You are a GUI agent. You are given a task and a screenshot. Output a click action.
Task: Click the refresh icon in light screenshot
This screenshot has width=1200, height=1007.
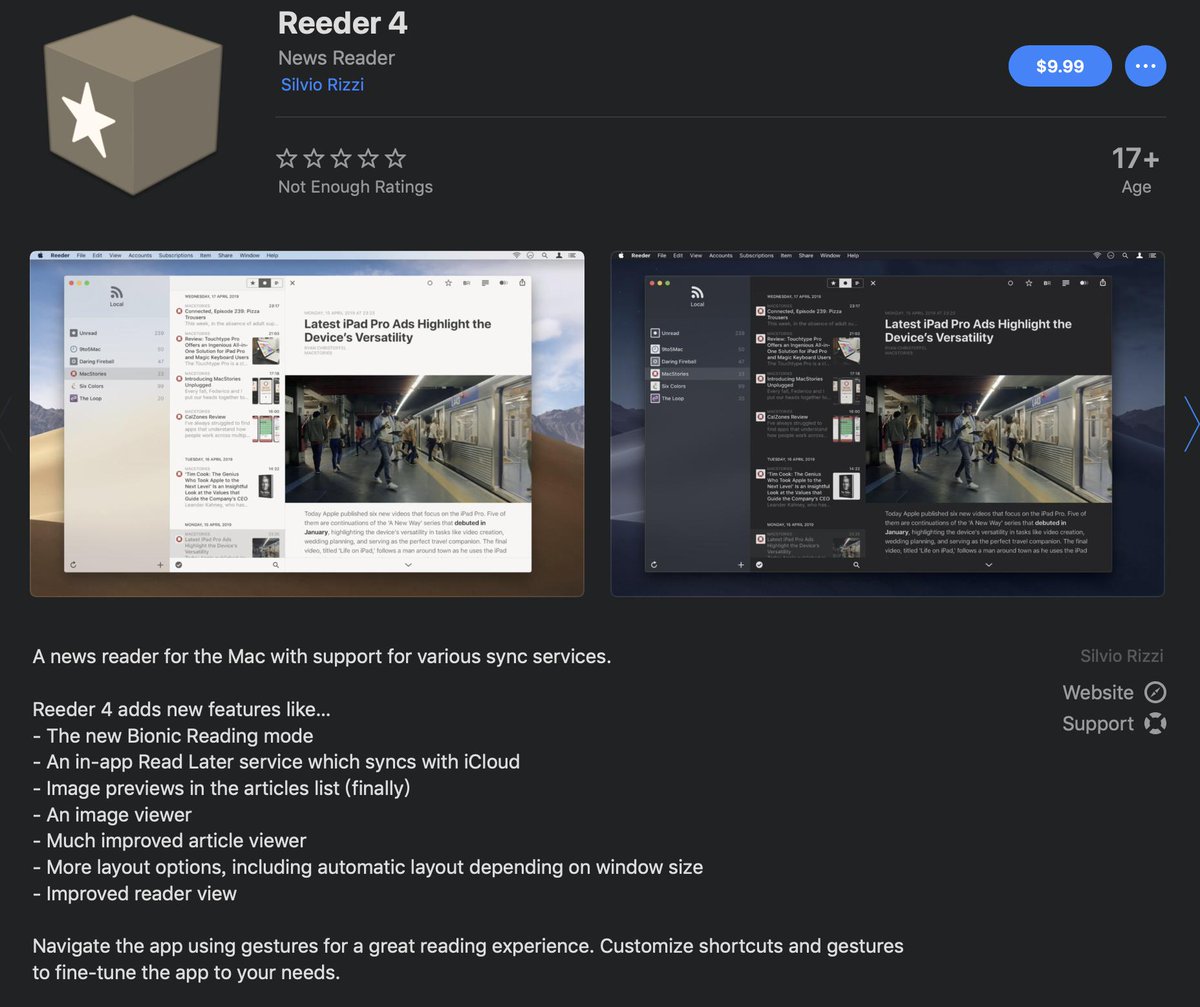(74, 565)
